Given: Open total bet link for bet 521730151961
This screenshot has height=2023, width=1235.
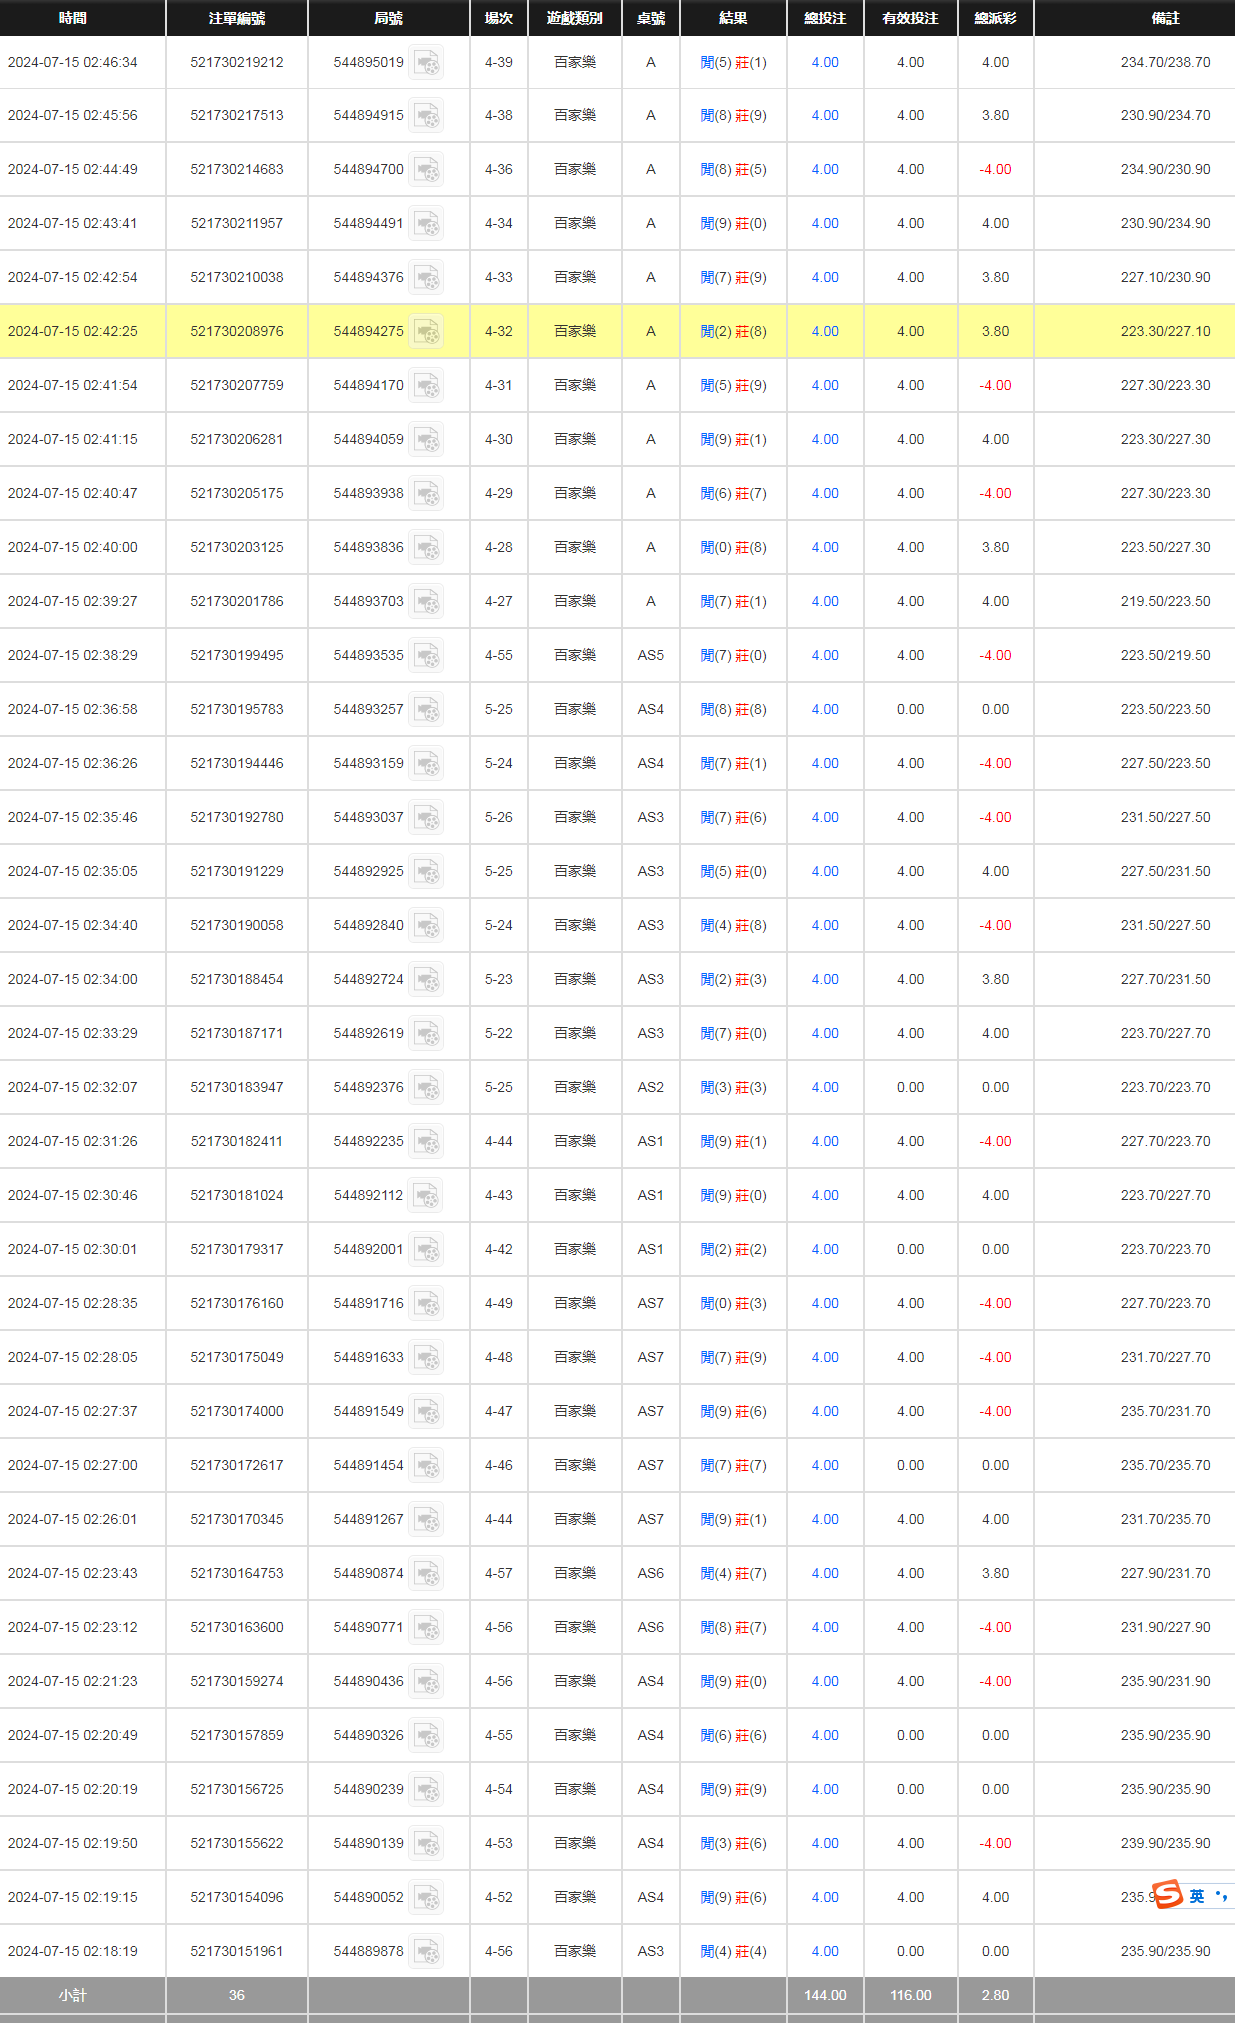Looking at the screenshot, I should point(825,1951).
